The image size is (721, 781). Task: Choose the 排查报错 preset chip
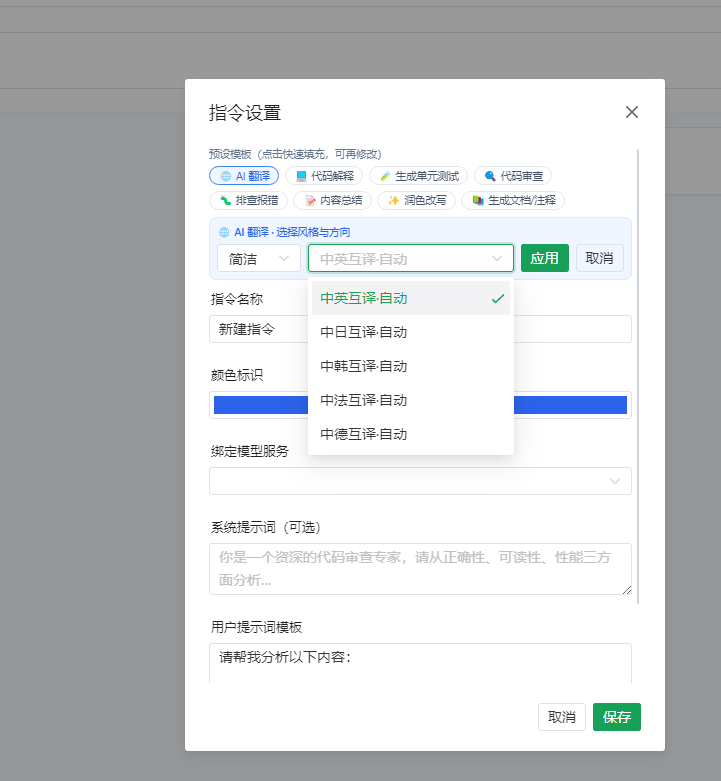248,200
